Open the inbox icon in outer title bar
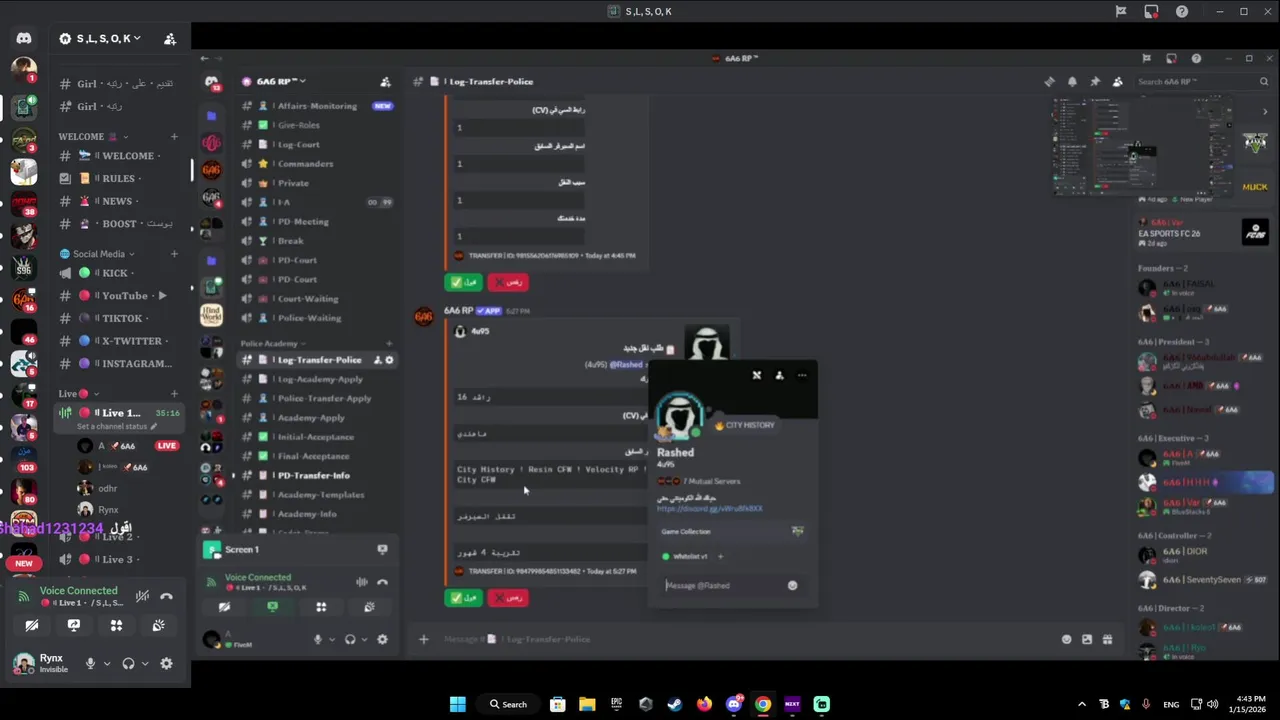 point(1151,12)
